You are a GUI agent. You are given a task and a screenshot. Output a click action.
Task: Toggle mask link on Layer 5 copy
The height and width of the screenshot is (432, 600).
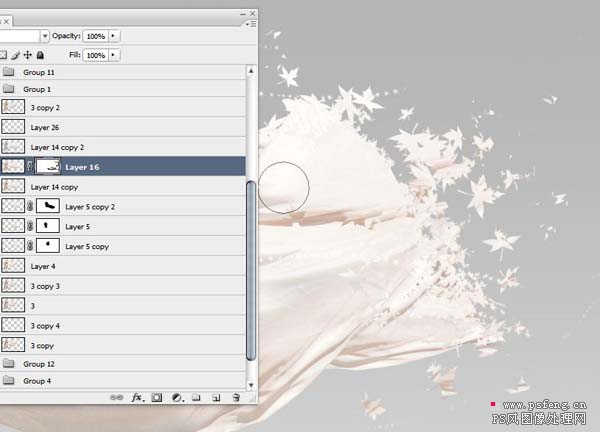coord(30,246)
